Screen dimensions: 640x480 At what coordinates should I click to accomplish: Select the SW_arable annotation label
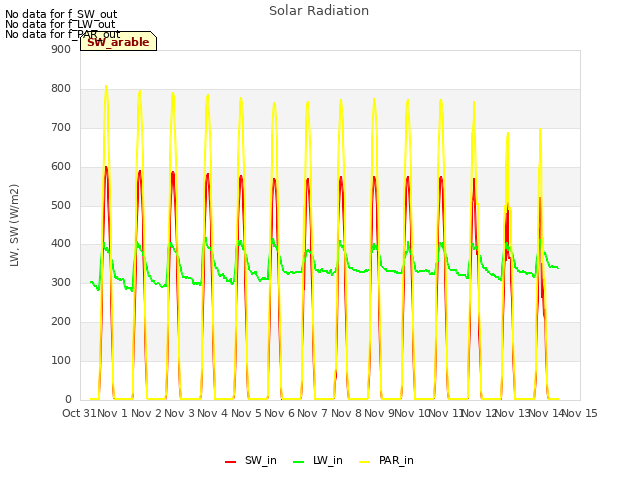point(118,42)
